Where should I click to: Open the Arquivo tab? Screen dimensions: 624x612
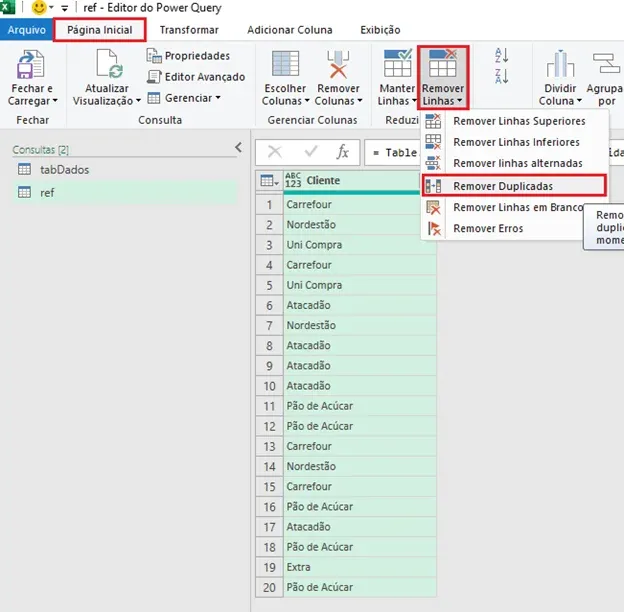click(x=26, y=30)
